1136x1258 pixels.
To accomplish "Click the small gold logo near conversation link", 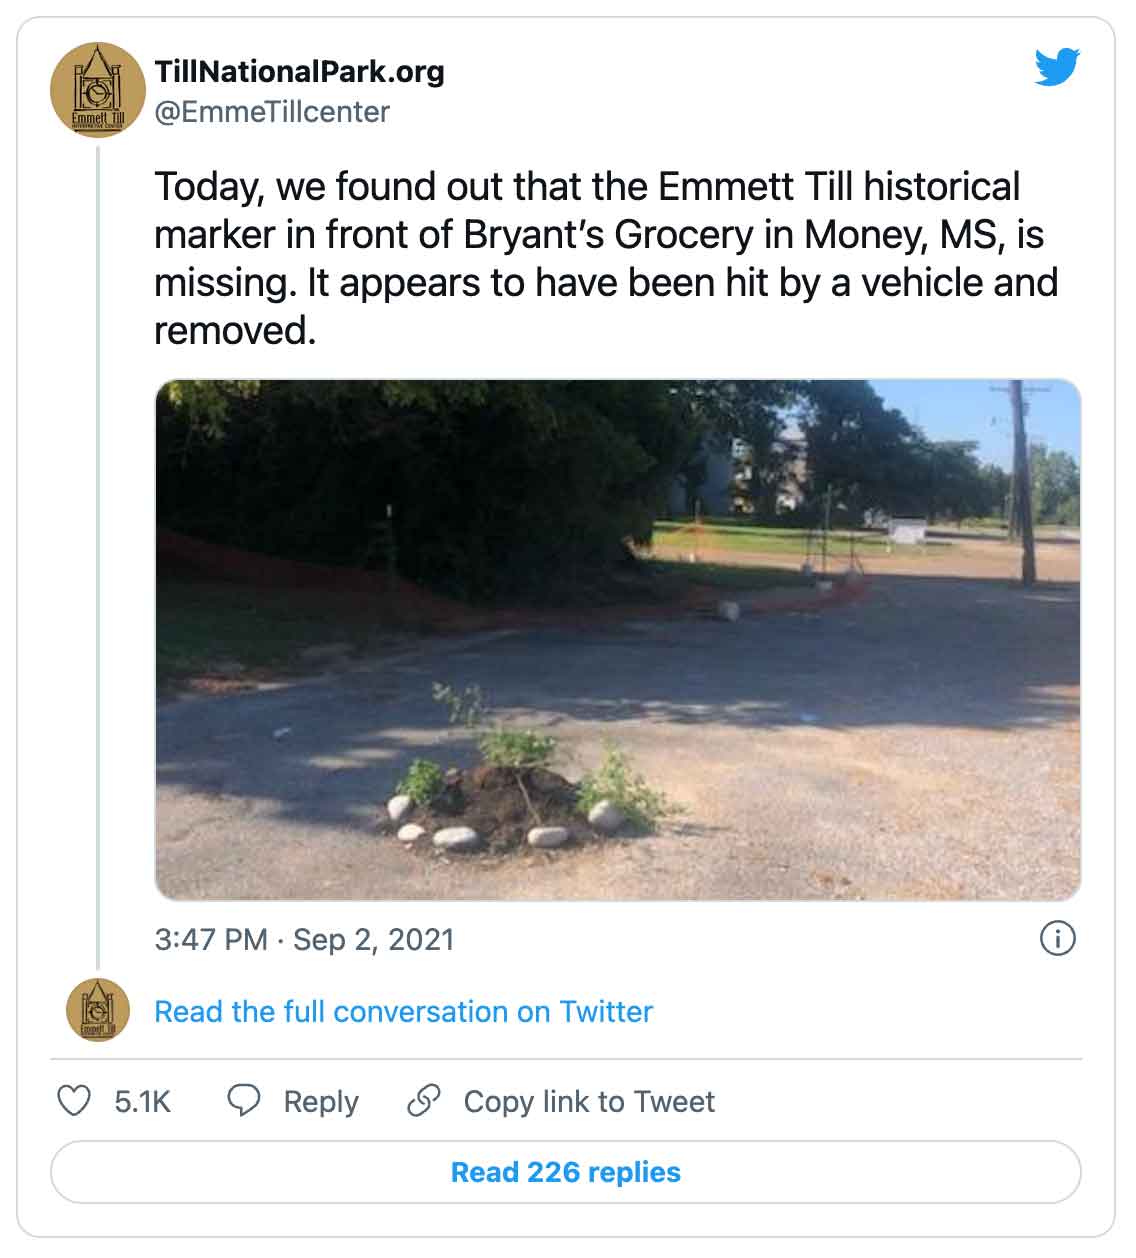I will (x=97, y=1010).
